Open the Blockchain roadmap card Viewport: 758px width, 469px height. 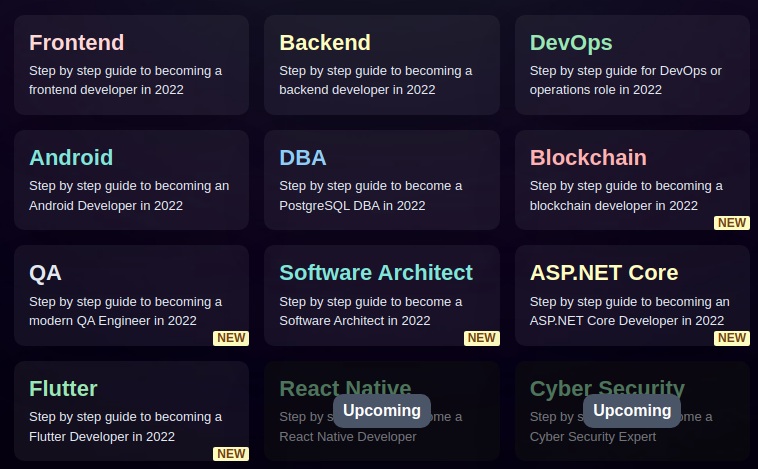pyautogui.click(x=632, y=180)
